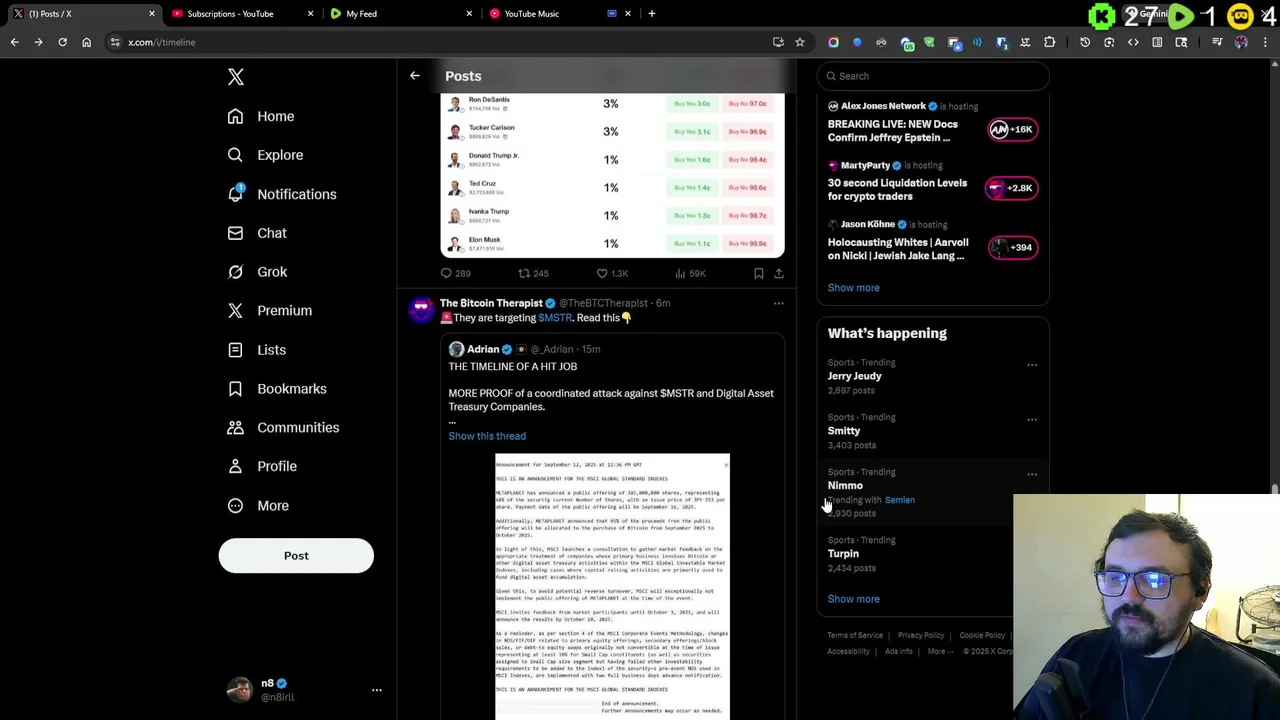Open the Ads info footer link

(898, 652)
